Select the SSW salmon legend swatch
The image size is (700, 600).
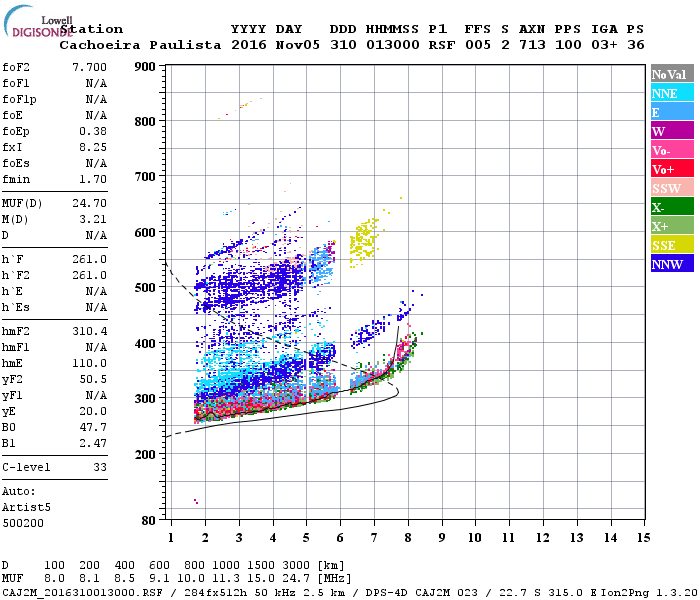coord(672,188)
